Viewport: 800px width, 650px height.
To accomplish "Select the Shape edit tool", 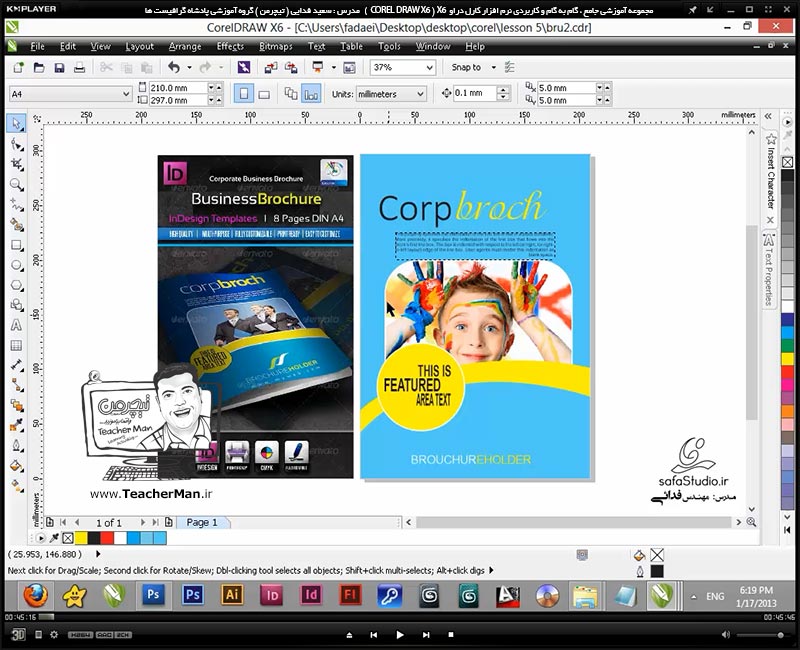I will coord(17,144).
